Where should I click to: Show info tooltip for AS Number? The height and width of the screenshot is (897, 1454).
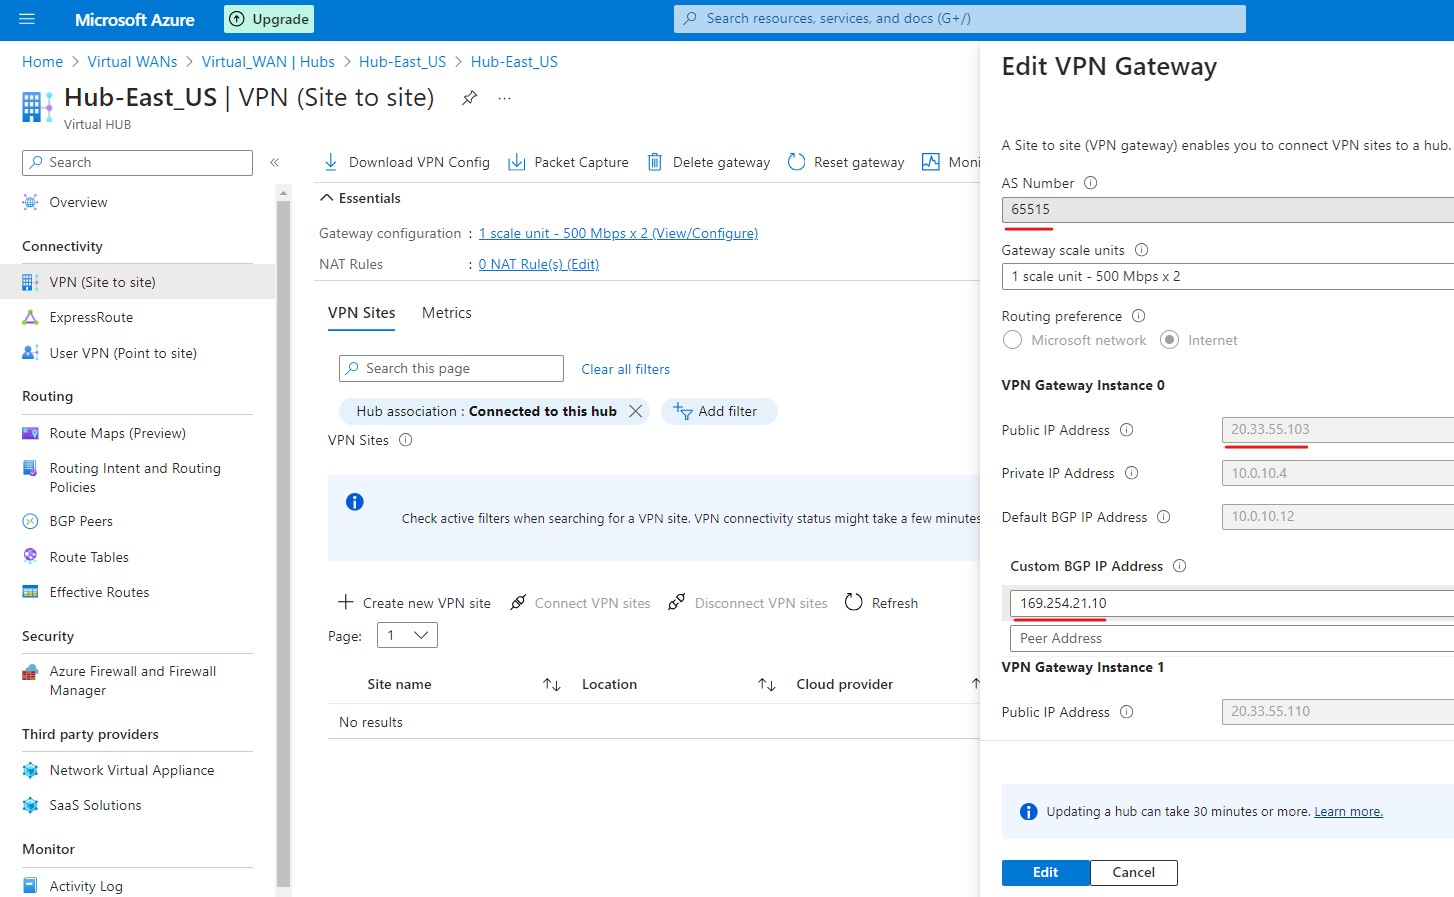pos(1091,183)
